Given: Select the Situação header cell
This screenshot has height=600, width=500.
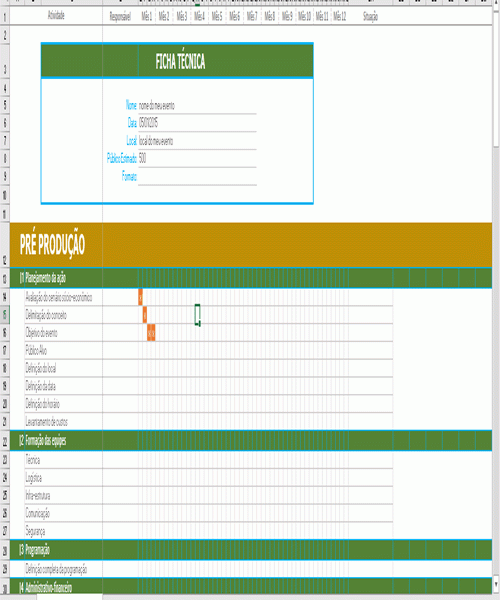Looking at the screenshot, I should pyautogui.click(x=370, y=16).
